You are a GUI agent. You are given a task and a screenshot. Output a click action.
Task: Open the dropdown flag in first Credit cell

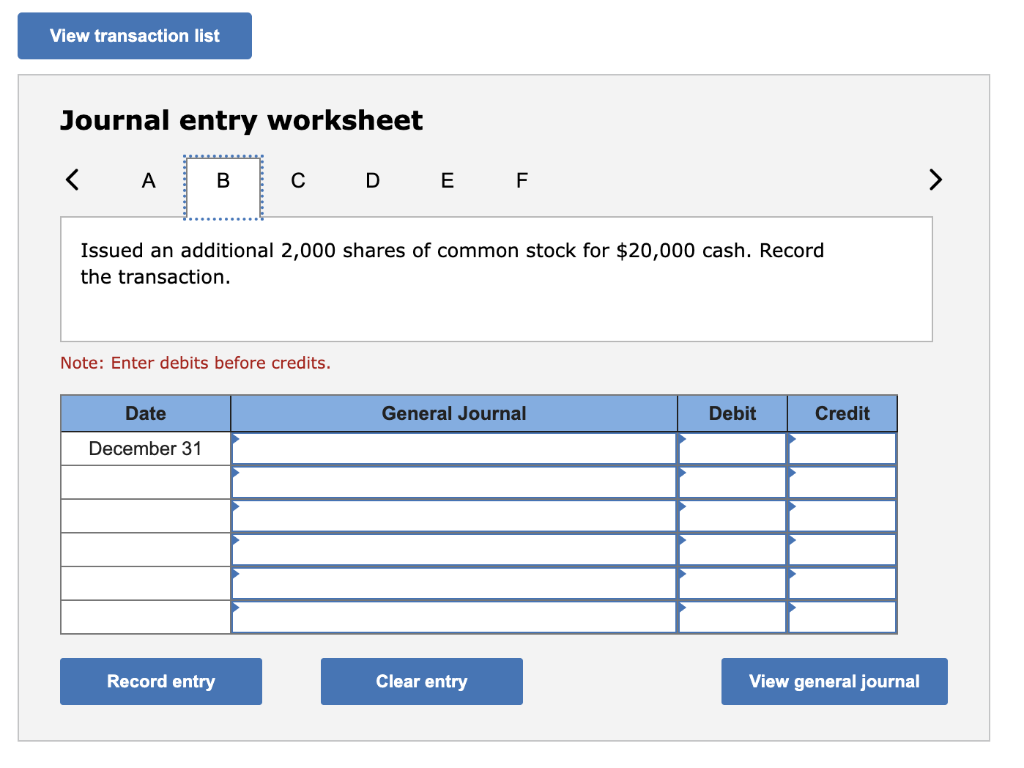pos(793,440)
